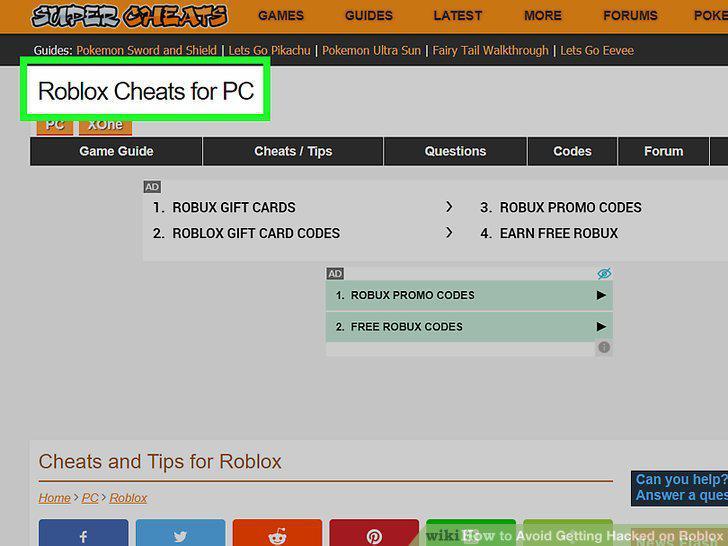Select the XOne platform tag
Image resolution: width=728 pixels, height=546 pixels.
pyautogui.click(x=105, y=127)
